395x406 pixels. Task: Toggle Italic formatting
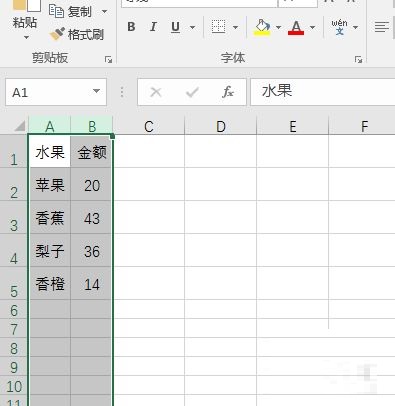[x=153, y=27]
